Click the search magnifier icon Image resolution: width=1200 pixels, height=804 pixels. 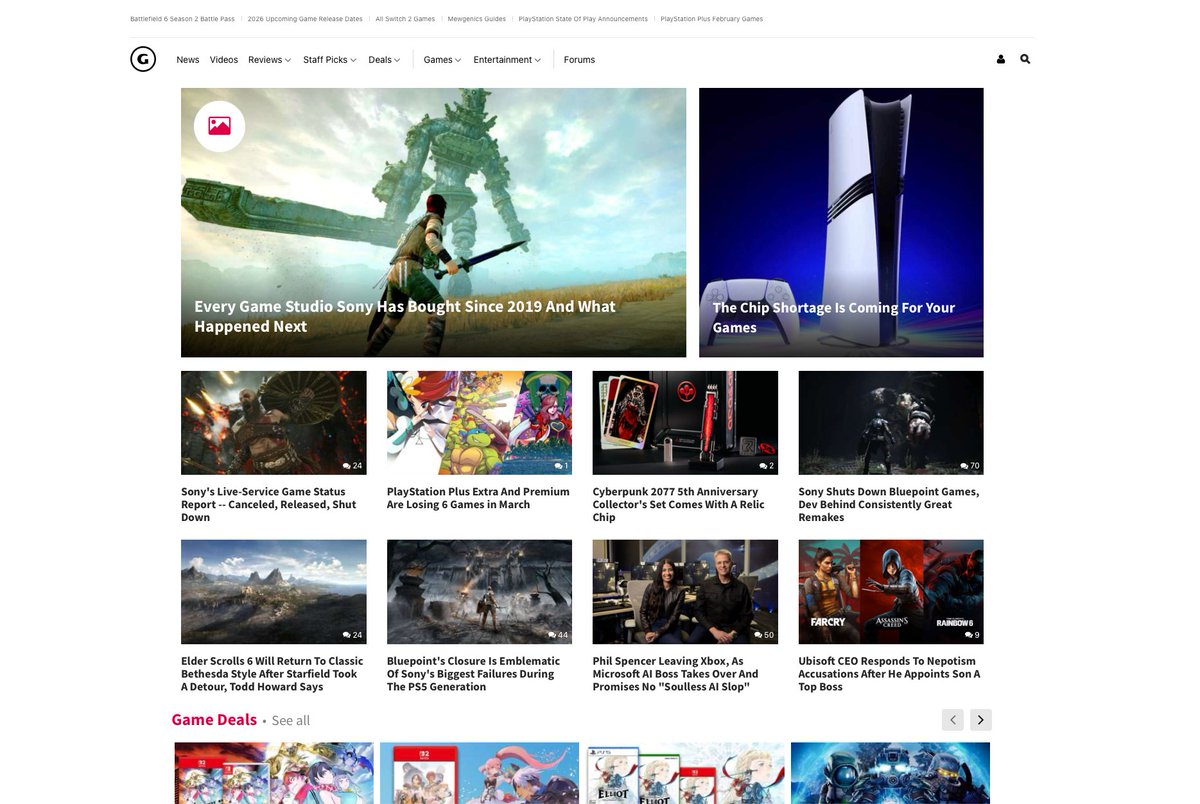[x=1025, y=59]
